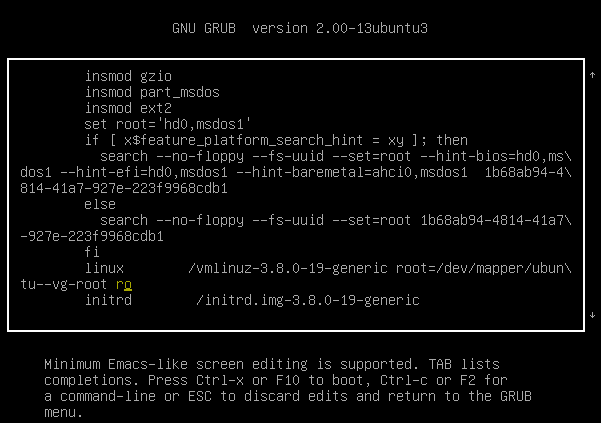The height and width of the screenshot is (423, 601).
Task: Click the 814-41a7-927e-223f9968cdb1 UUID continuation line
Action: 124,188
